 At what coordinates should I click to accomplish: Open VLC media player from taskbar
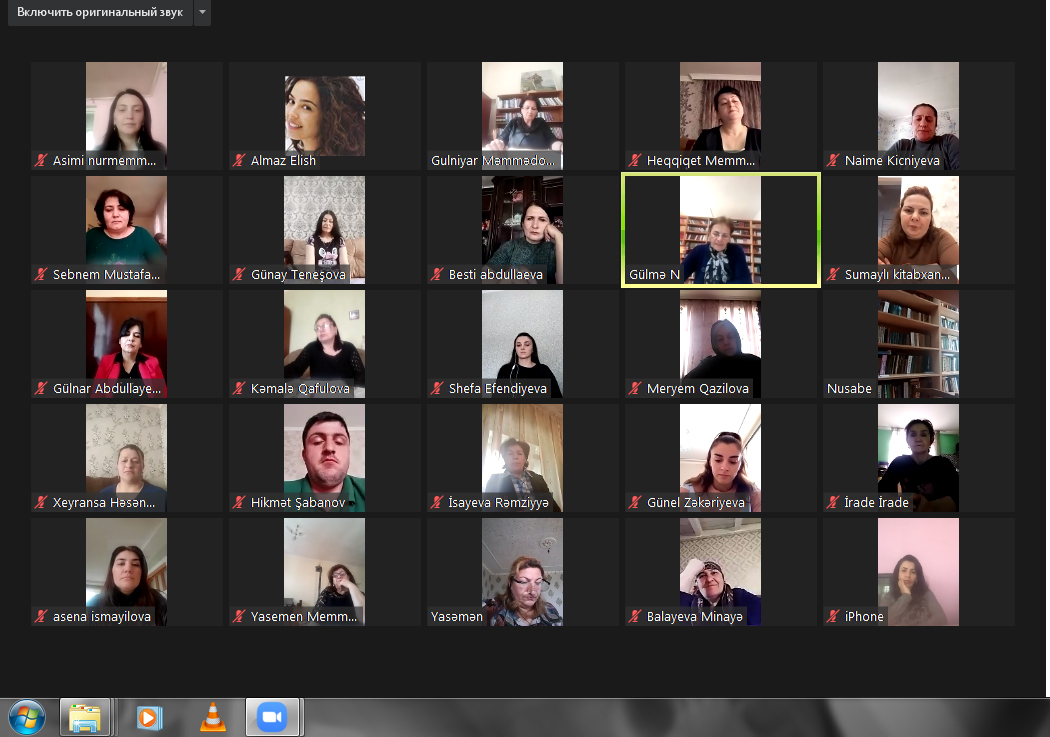coord(212,718)
